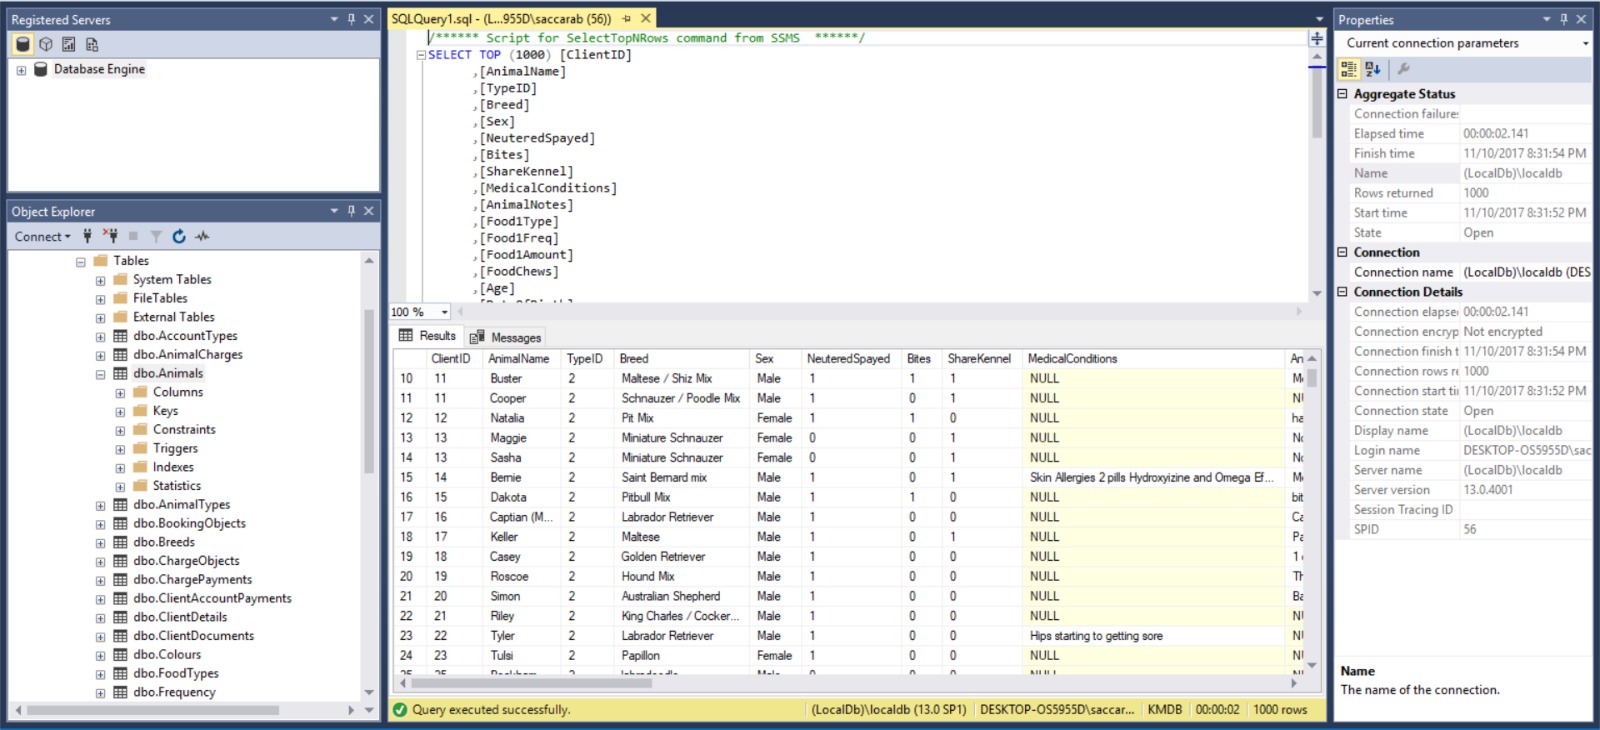Image resolution: width=1600 pixels, height=730 pixels.
Task: Click the AnimalName column header
Action: [x=518, y=358]
